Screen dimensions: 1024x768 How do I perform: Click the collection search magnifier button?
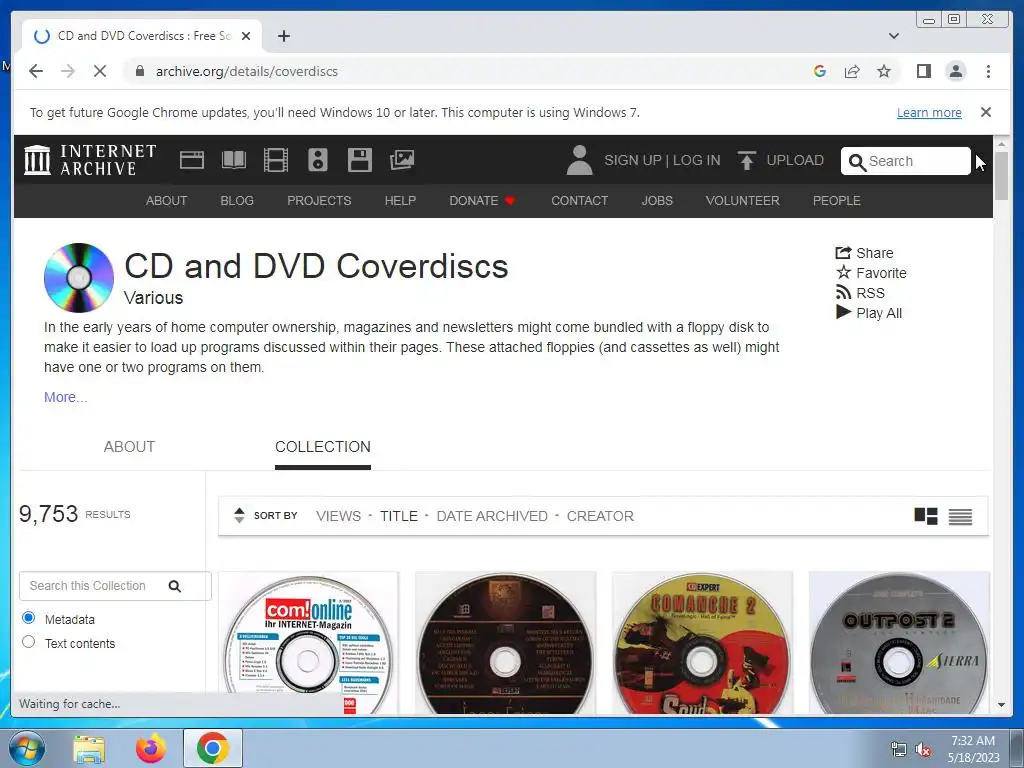(174, 586)
